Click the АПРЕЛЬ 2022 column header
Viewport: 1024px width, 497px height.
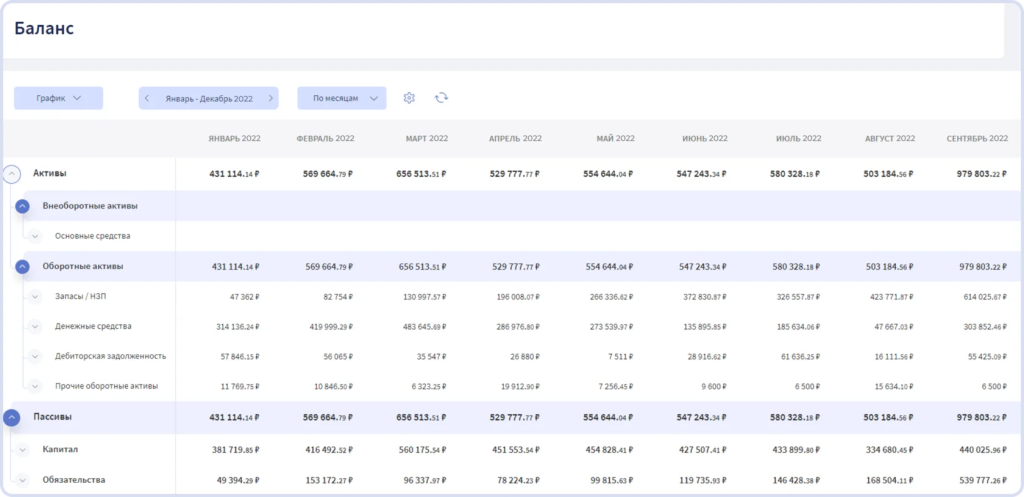[x=515, y=138]
